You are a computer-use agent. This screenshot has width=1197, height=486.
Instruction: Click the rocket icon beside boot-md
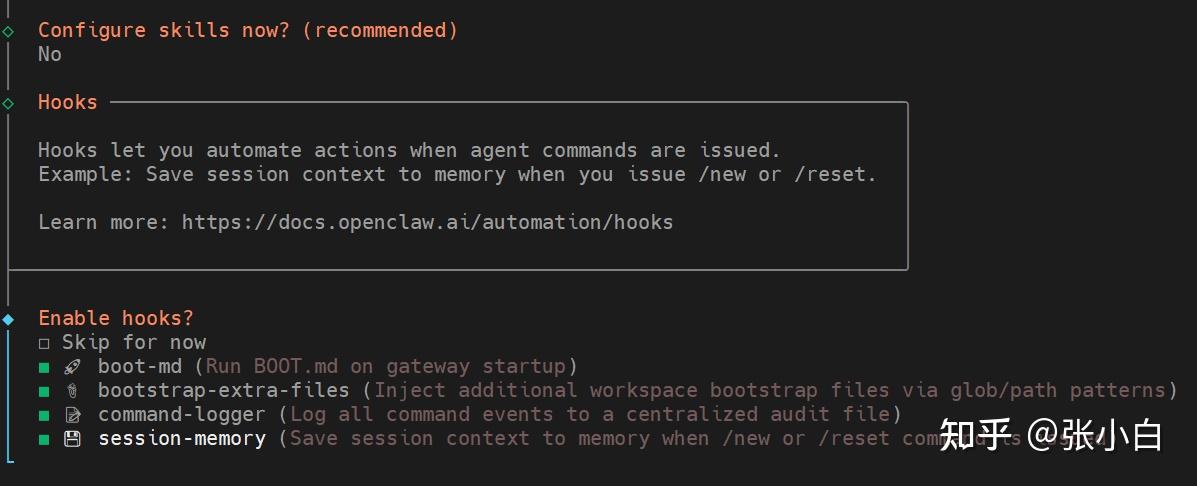[x=72, y=367]
